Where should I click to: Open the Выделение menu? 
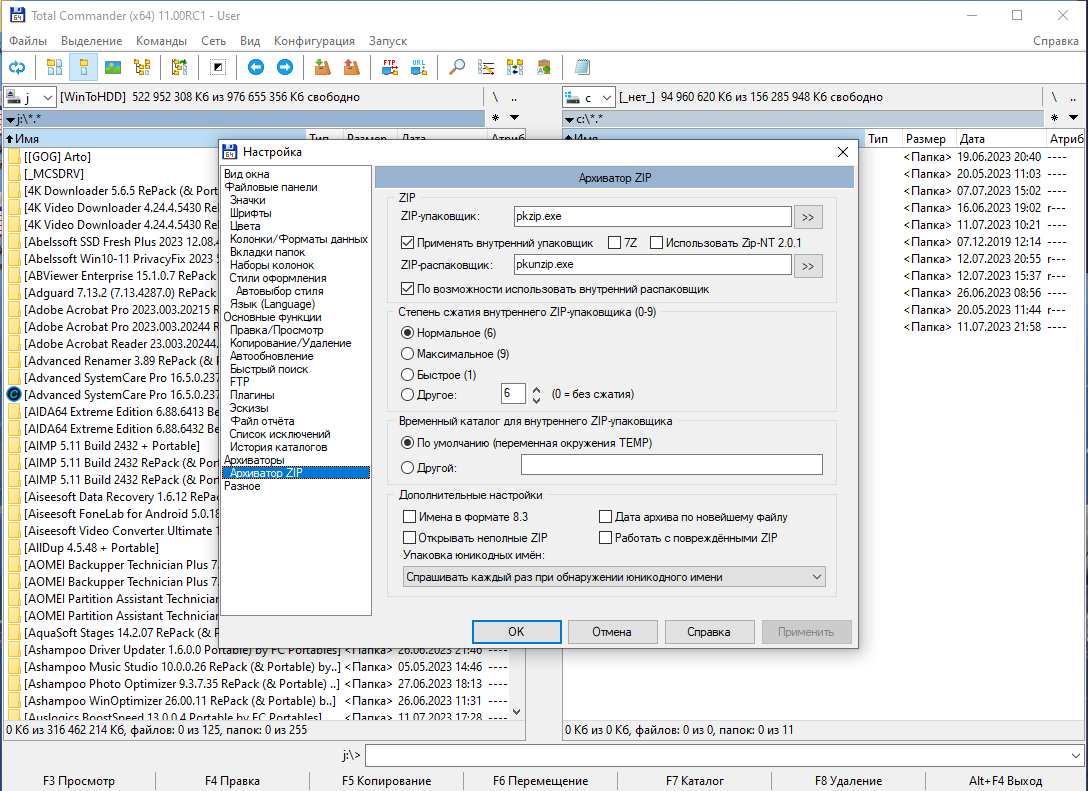click(92, 41)
